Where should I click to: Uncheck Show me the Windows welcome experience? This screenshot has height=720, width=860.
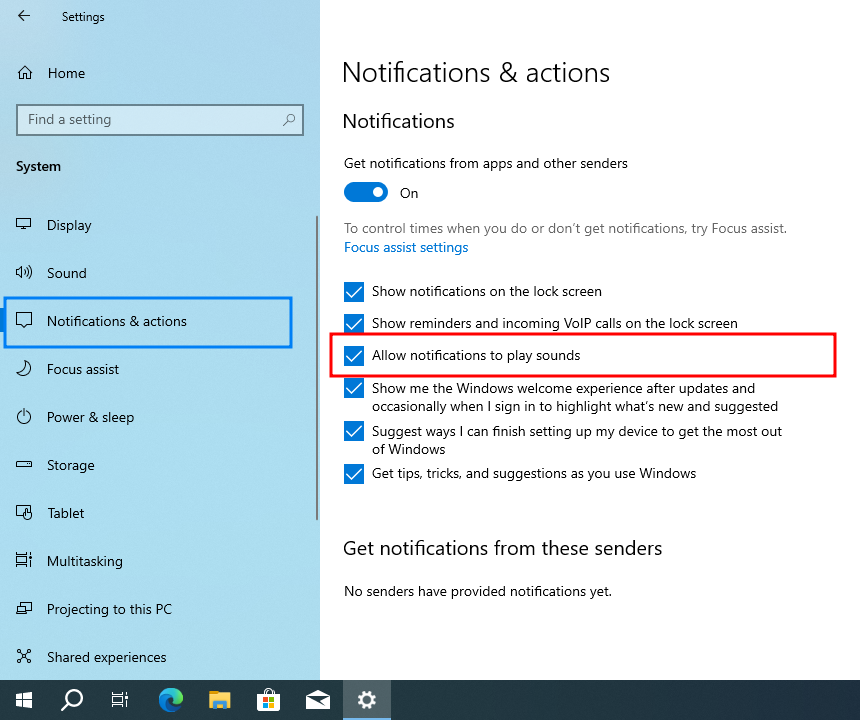(x=354, y=388)
